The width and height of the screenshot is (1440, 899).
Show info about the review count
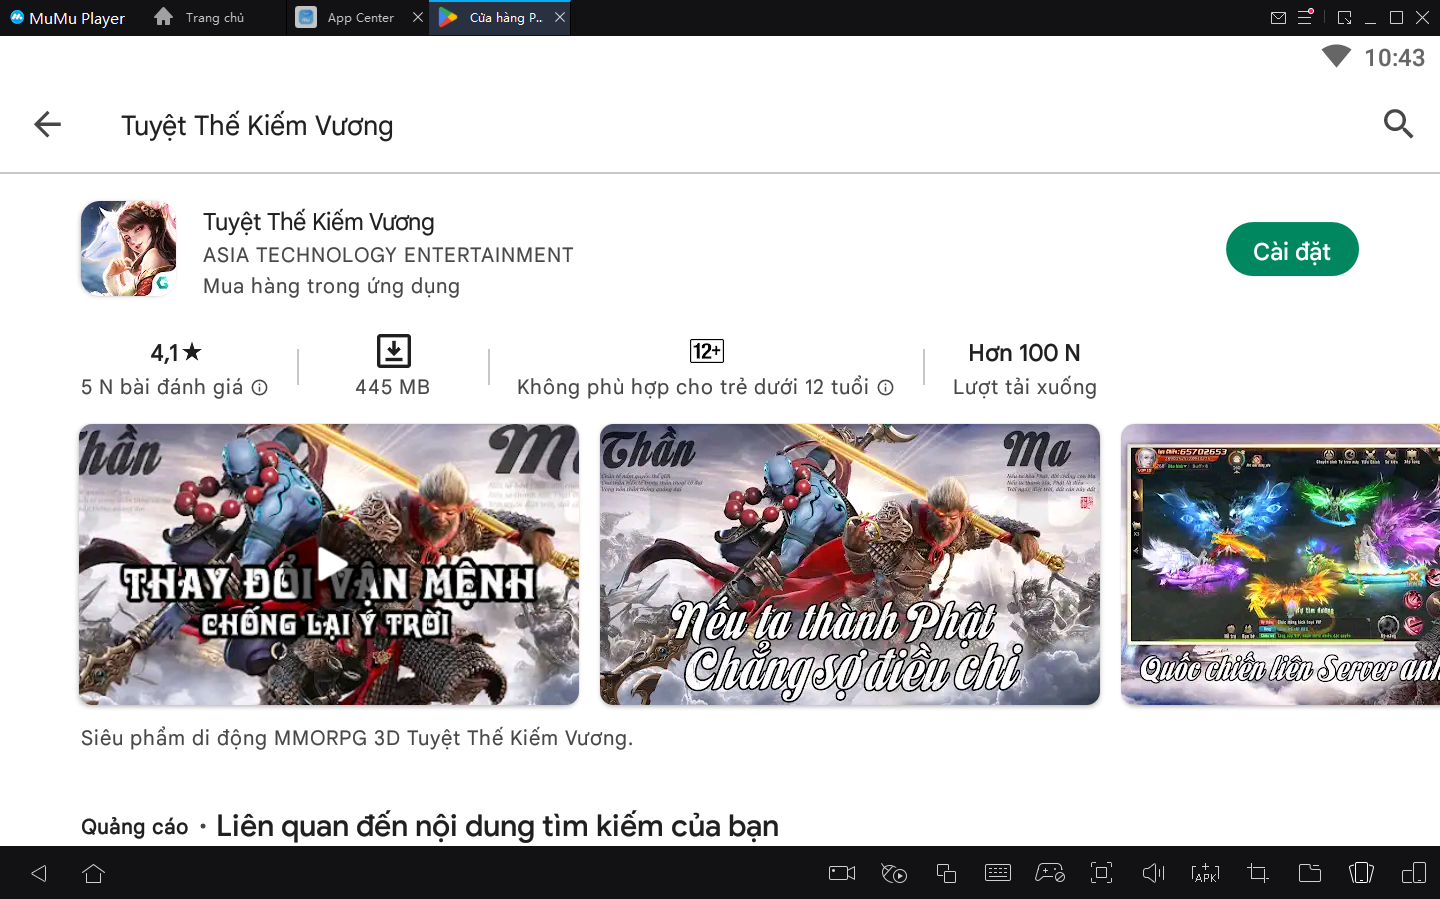click(260, 388)
